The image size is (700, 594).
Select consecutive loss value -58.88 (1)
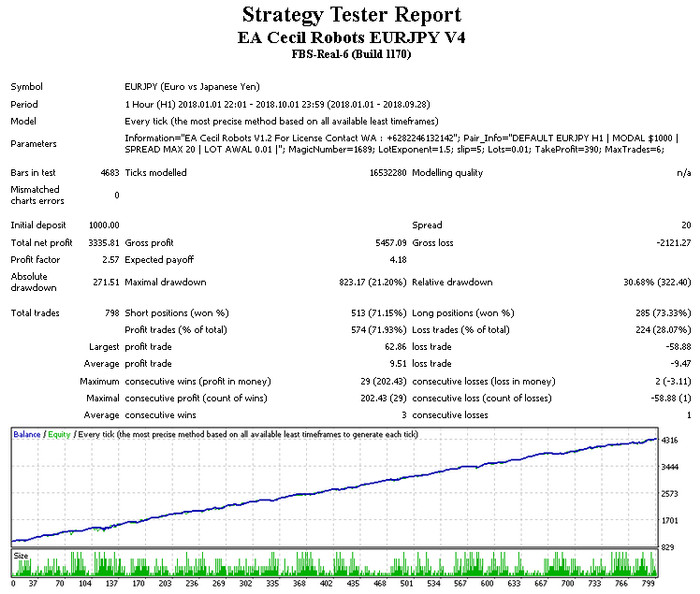click(x=671, y=398)
